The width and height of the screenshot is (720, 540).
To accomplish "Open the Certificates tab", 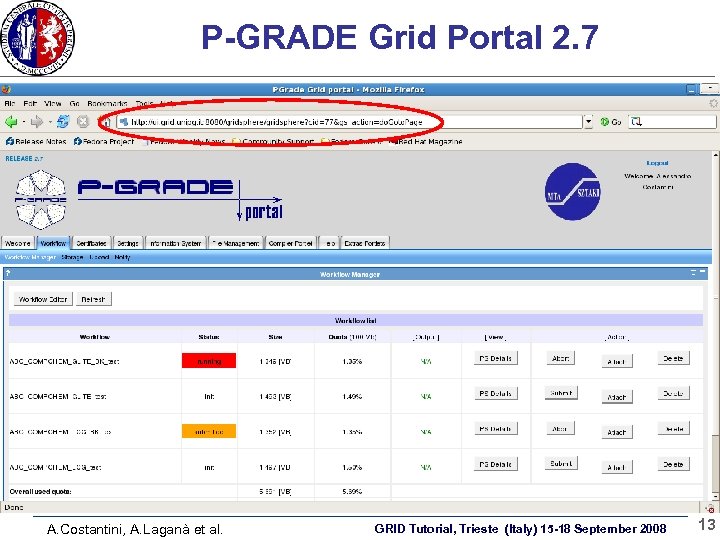I will [x=91, y=243].
